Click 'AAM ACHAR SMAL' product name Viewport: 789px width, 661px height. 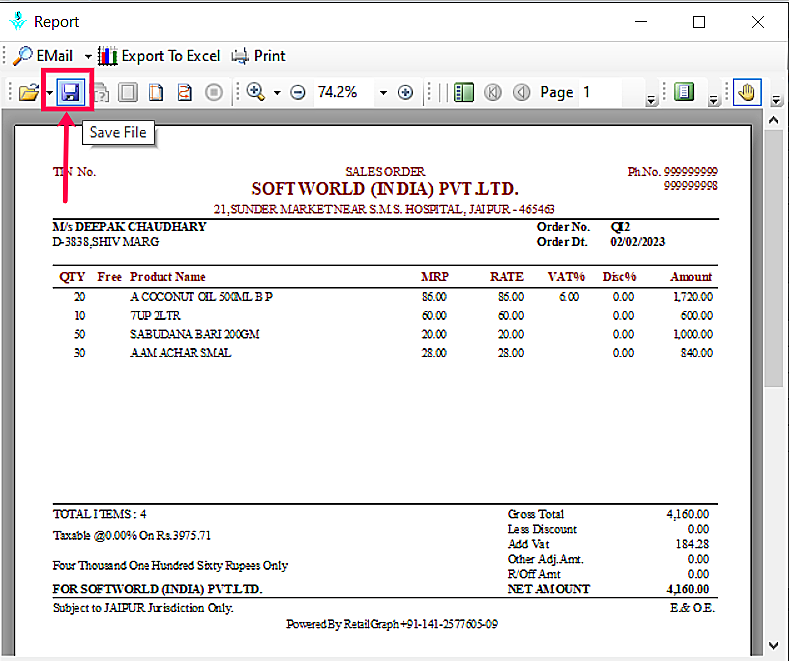(x=181, y=353)
